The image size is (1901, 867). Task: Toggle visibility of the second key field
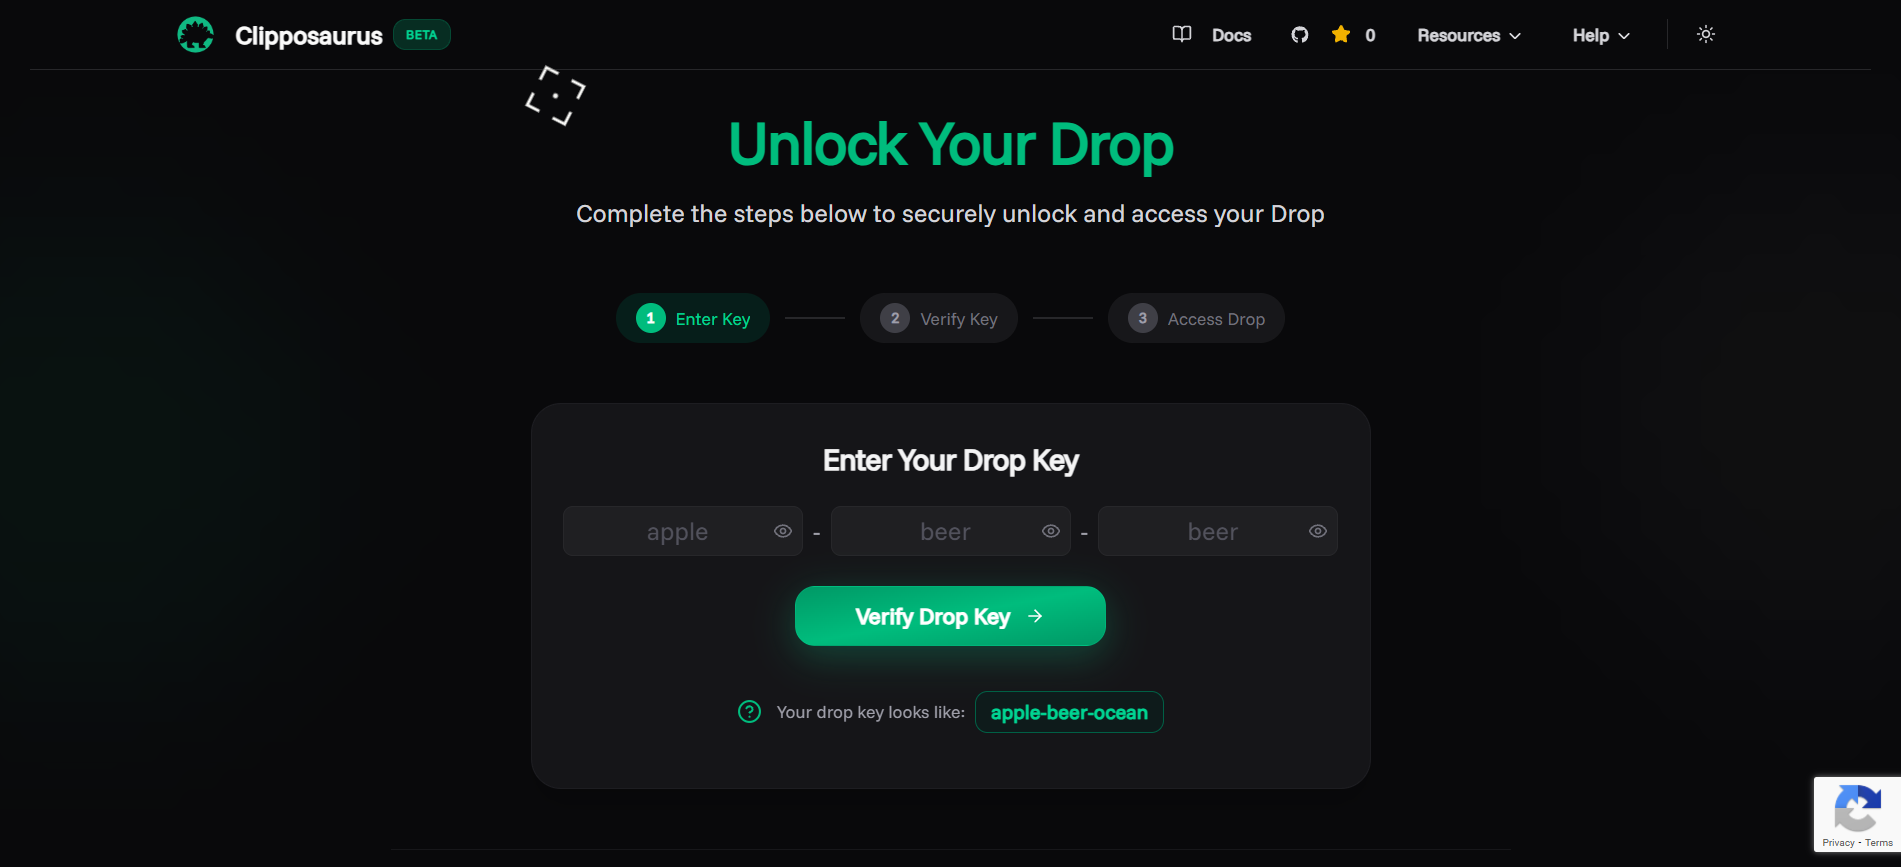[1051, 531]
